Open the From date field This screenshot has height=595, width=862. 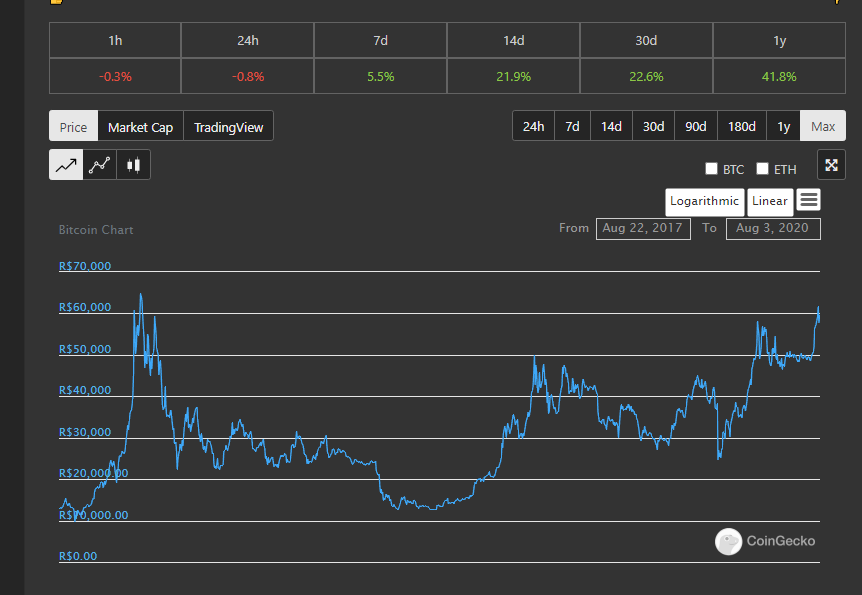pos(643,228)
